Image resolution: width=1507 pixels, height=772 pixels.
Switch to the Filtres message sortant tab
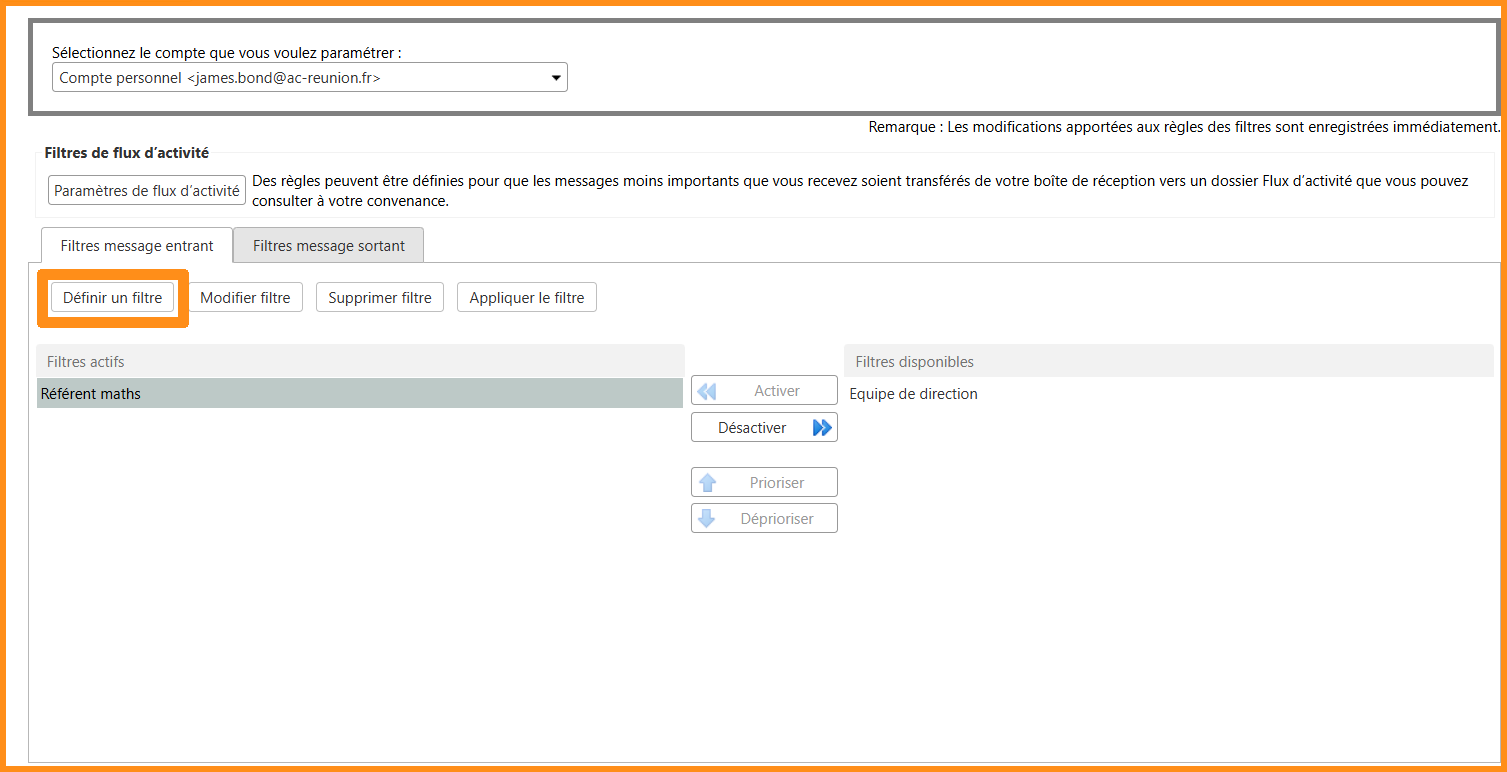point(328,246)
